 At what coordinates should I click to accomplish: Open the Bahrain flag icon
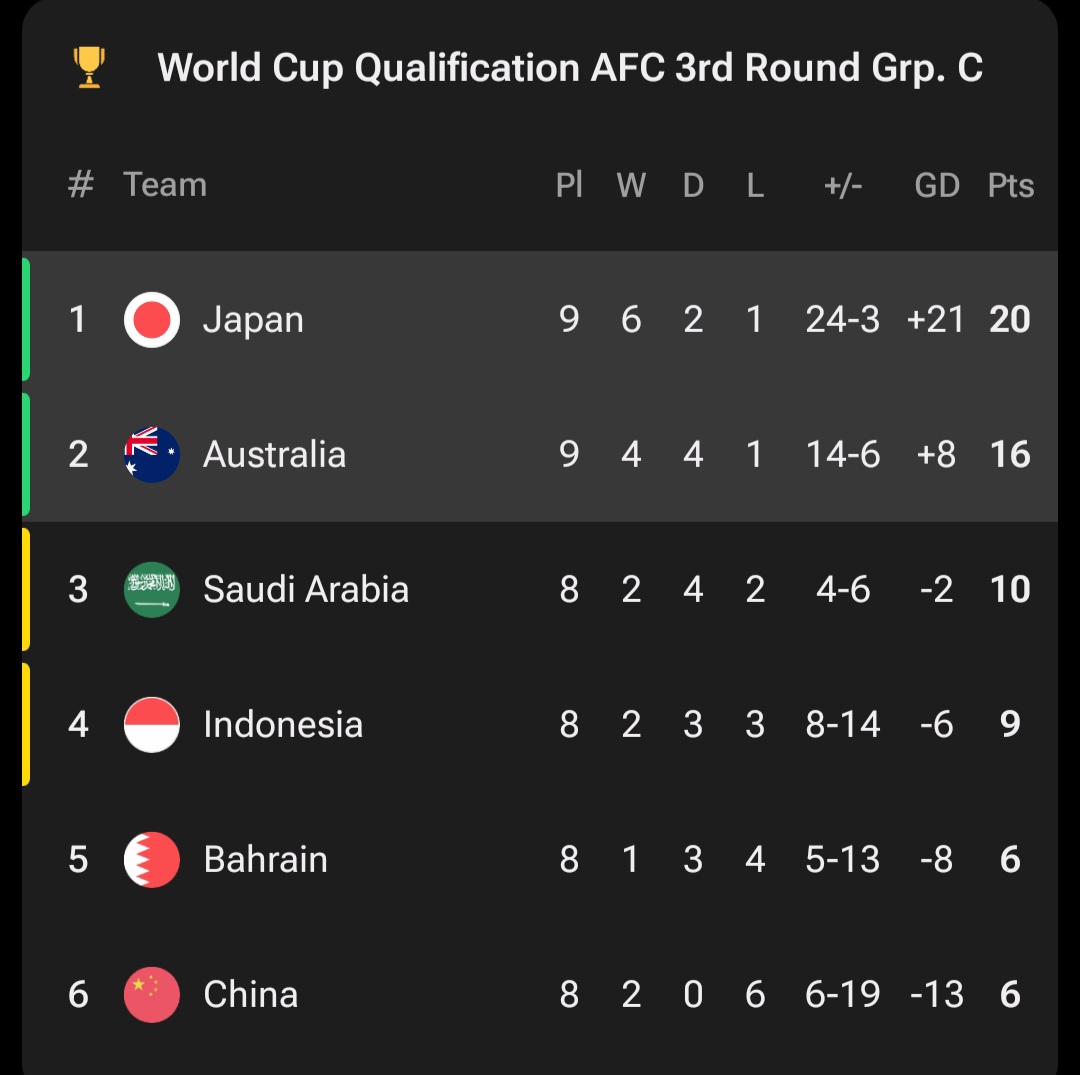click(x=152, y=859)
